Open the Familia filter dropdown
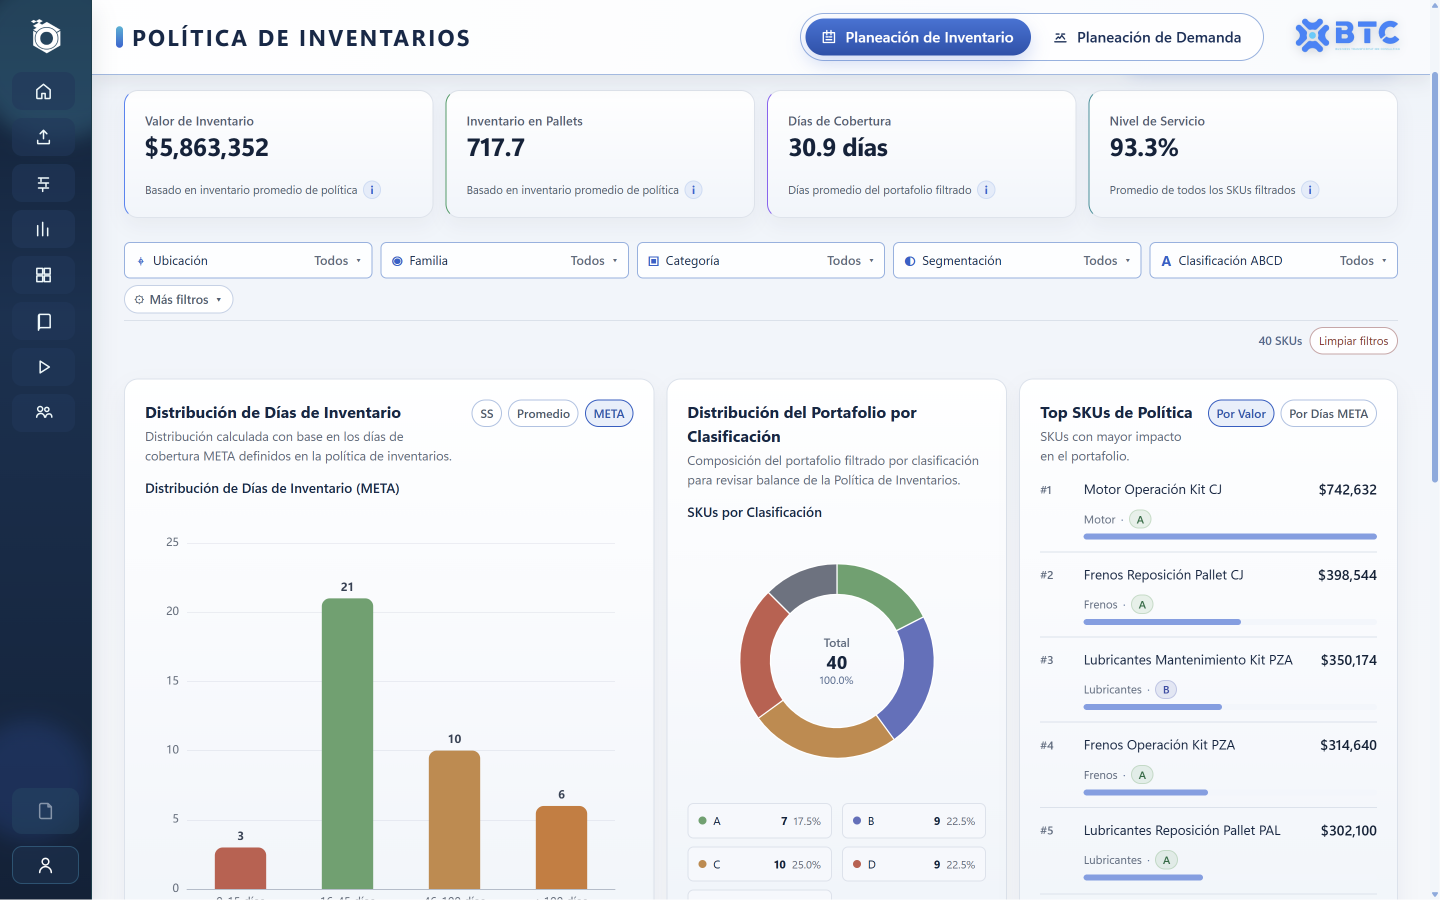Image resolution: width=1440 pixels, height=900 pixels. pos(505,260)
